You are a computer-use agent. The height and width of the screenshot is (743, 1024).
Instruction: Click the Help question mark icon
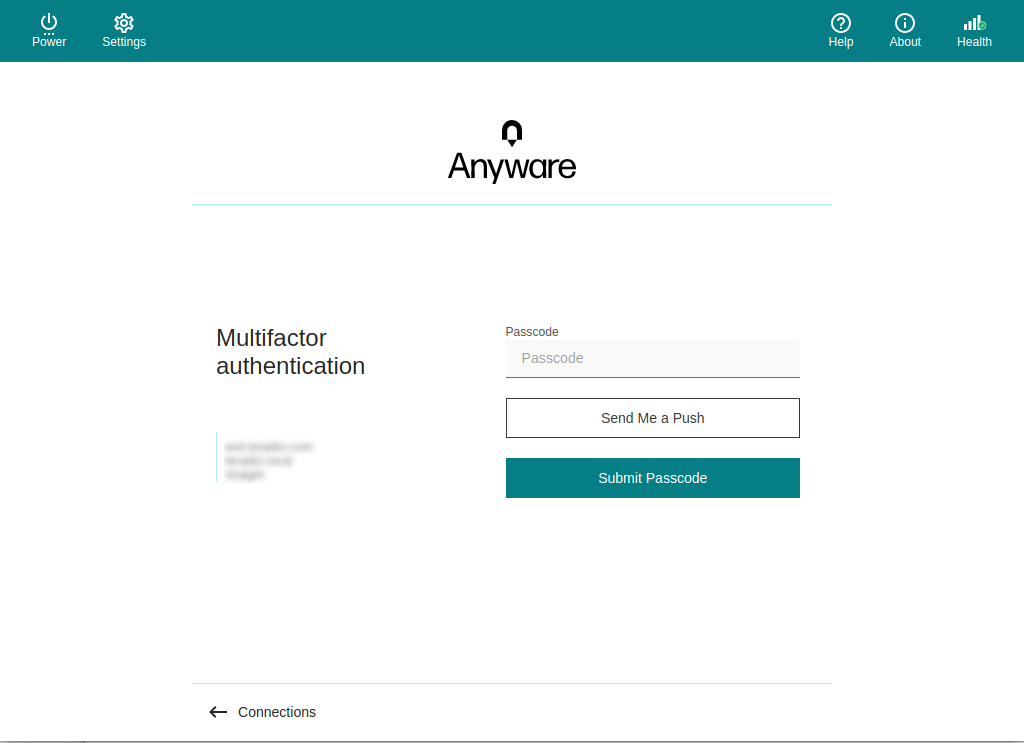click(x=840, y=23)
